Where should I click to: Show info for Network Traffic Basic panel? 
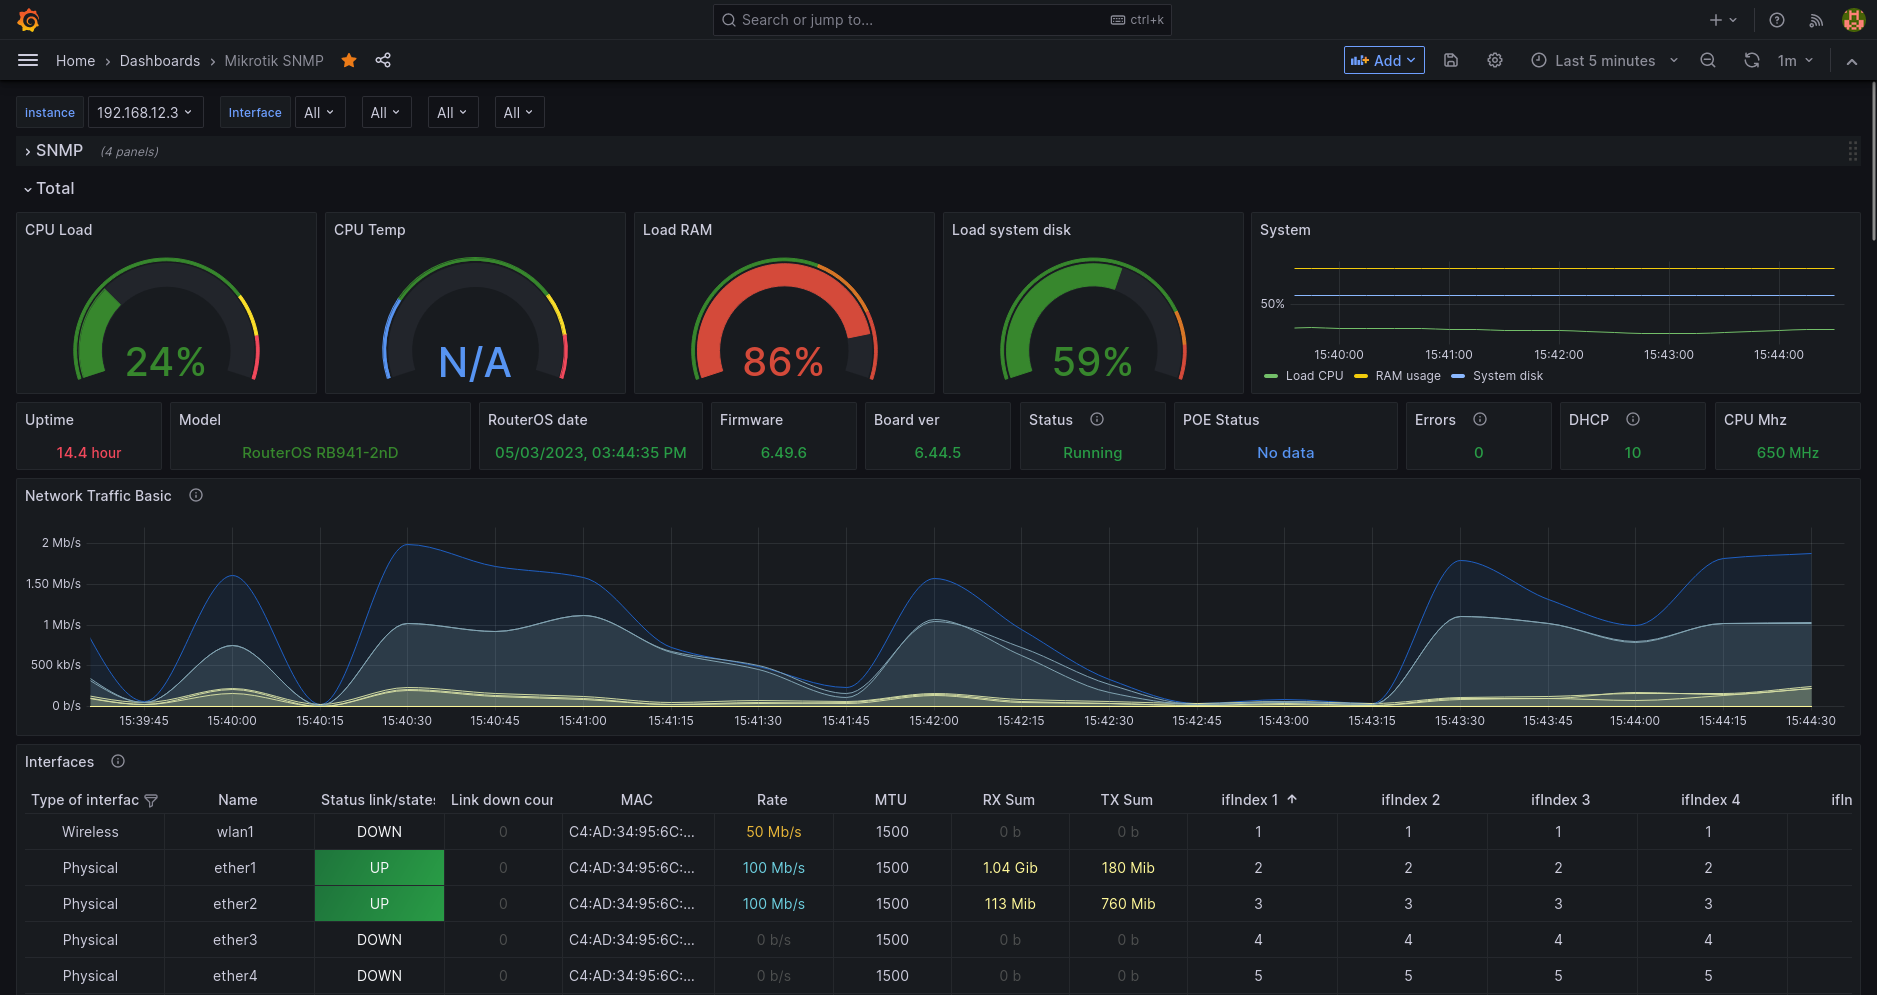pyautogui.click(x=196, y=495)
